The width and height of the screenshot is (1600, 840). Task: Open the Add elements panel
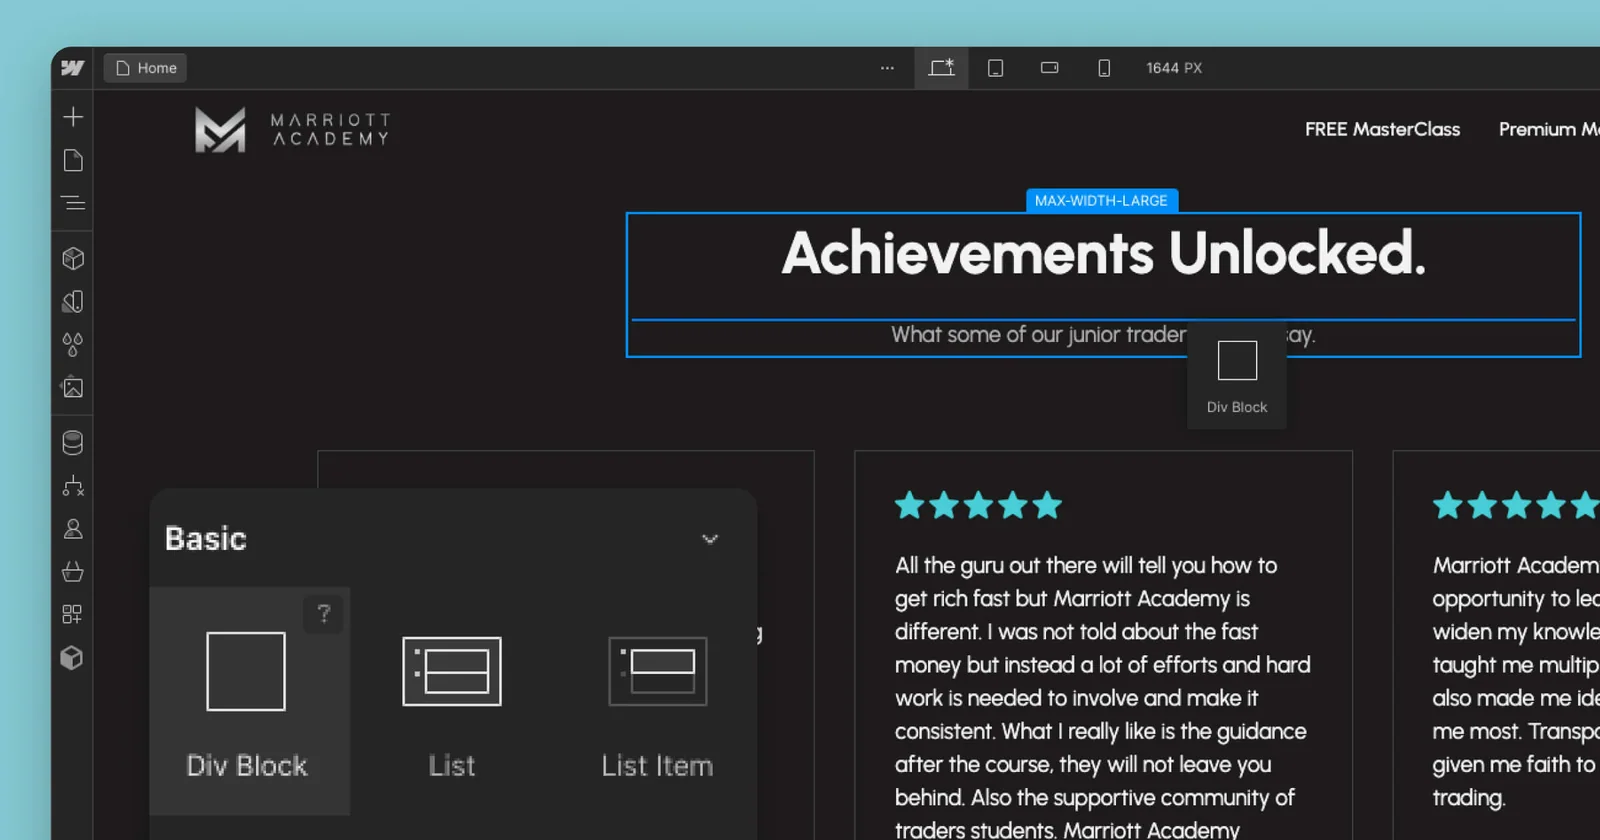pos(73,117)
